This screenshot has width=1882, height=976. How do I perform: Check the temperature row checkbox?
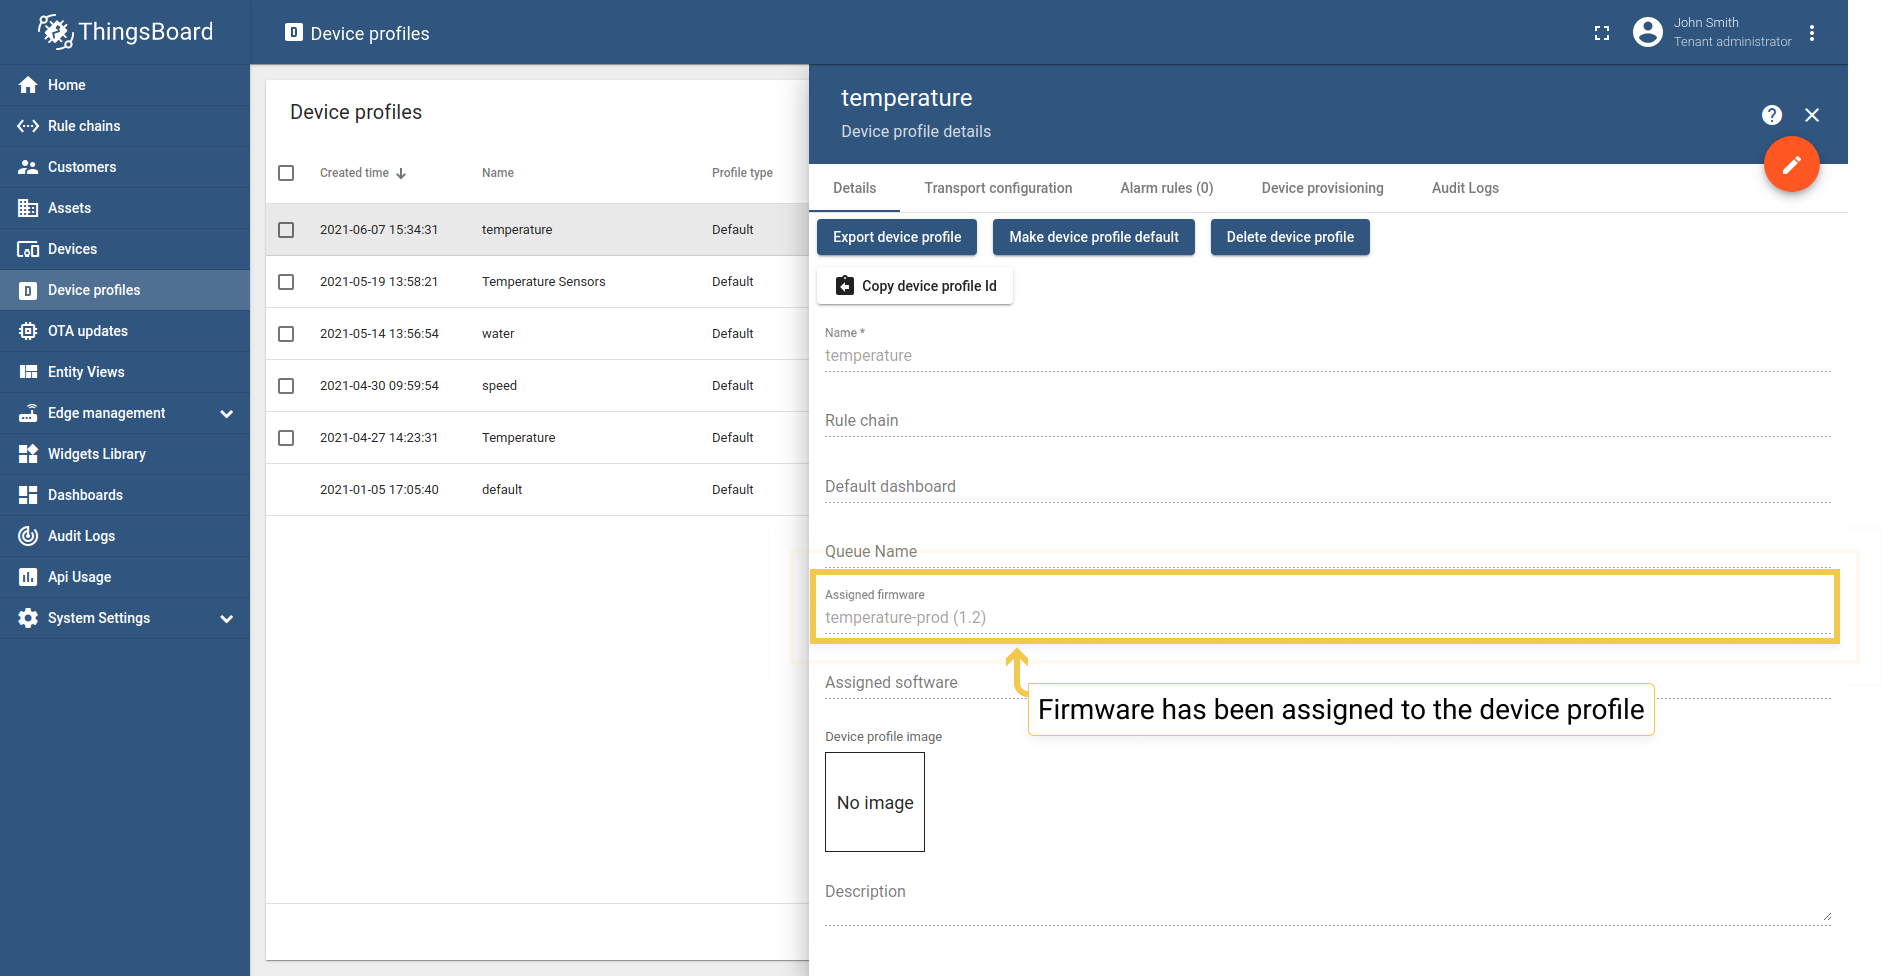point(286,229)
